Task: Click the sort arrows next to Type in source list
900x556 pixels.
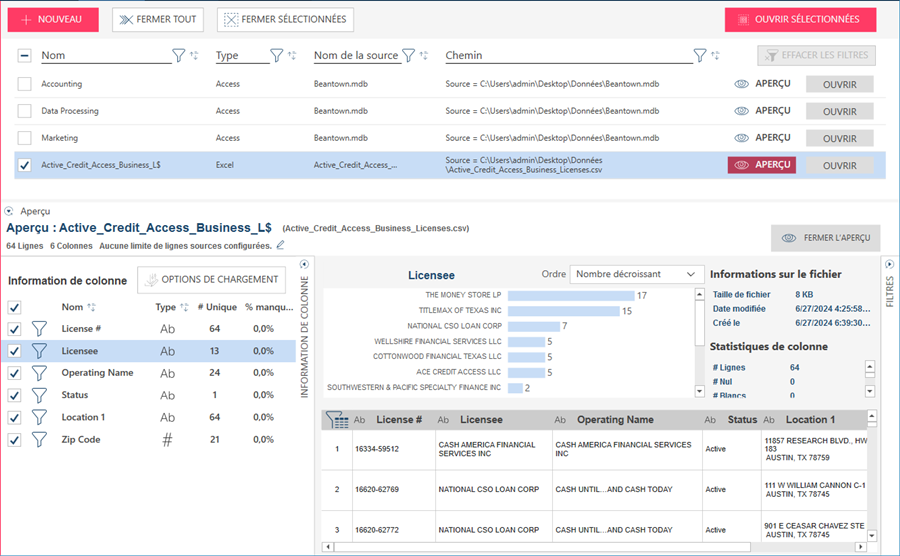Action: click(x=292, y=56)
